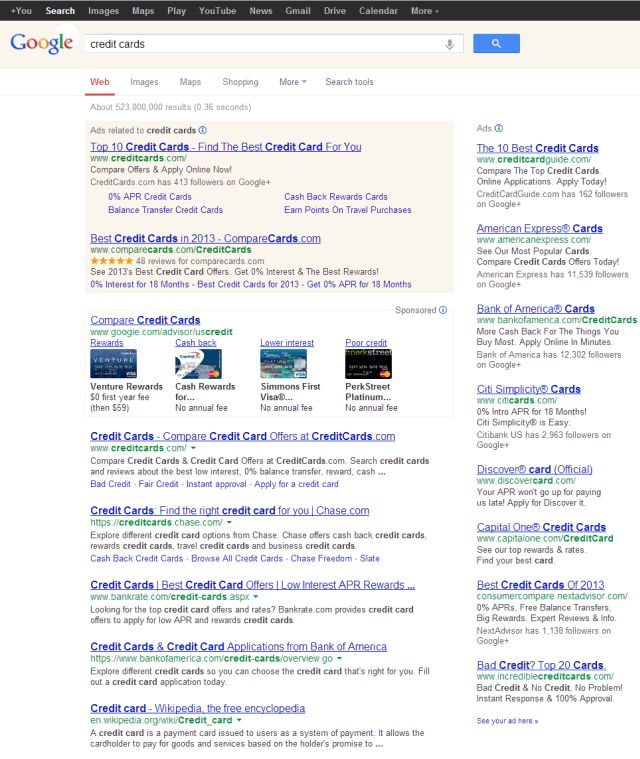
Task: Open 'Discover® card (Official)' sidebar ad
Action: (x=534, y=470)
